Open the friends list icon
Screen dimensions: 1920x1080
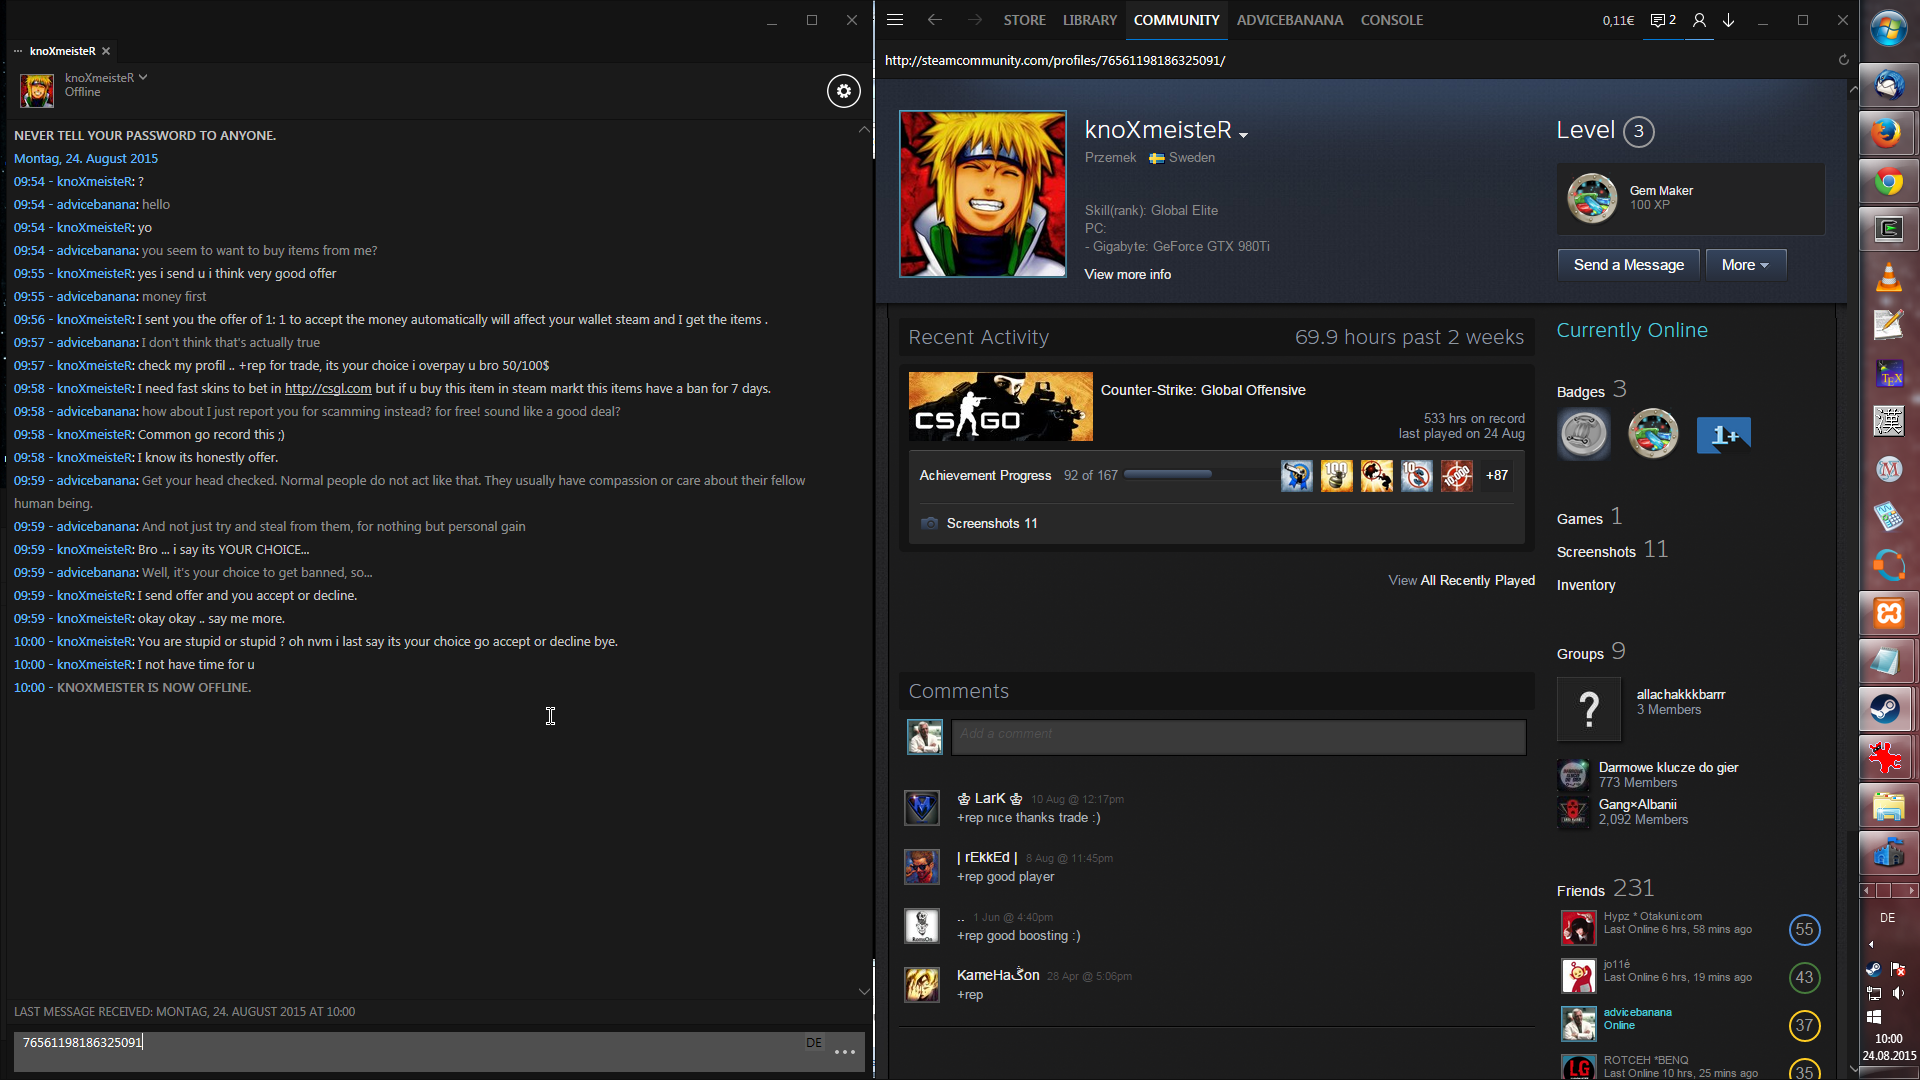click(x=1699, y=20)
